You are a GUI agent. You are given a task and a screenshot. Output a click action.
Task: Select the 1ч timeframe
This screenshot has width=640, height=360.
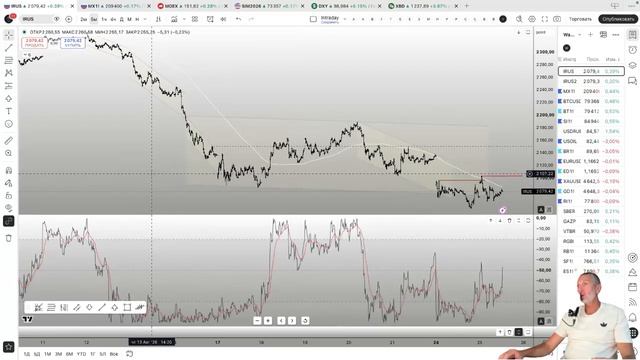pyautogui.click(x=104, y=19)
